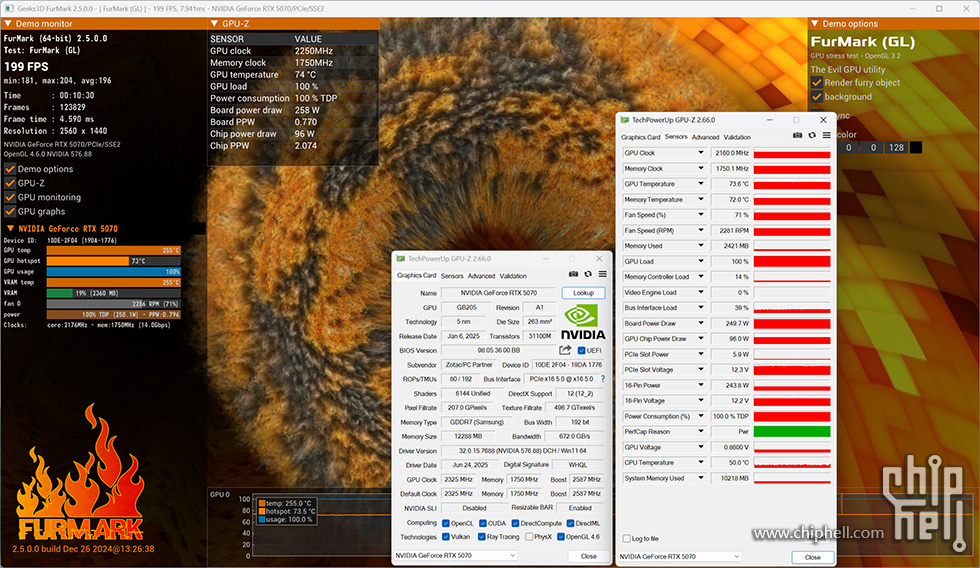Click the NVIDIA logo in GPU-Z
The width and height of the screenshot is (980, 568).
pos(582,322)
